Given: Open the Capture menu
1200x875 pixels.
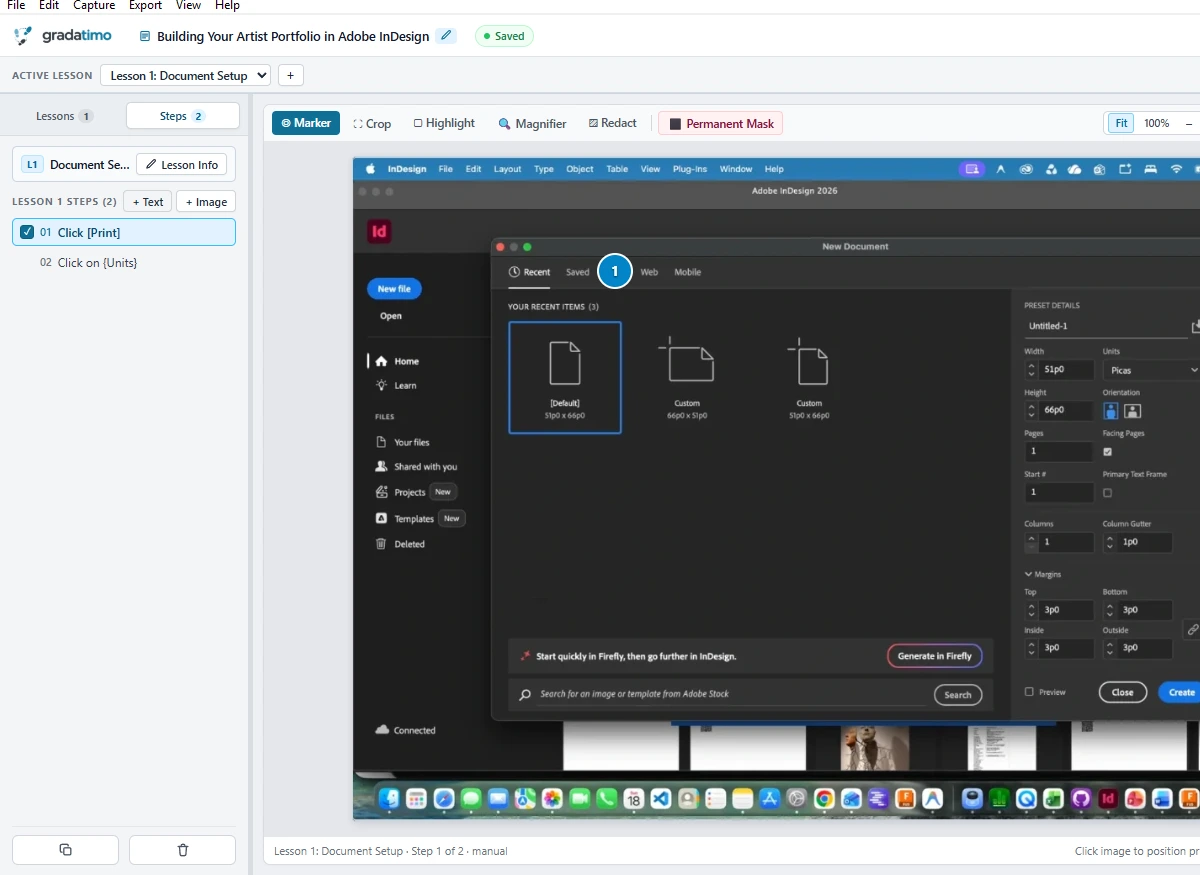Looking at the screenshot, I should tap(94, 5).
